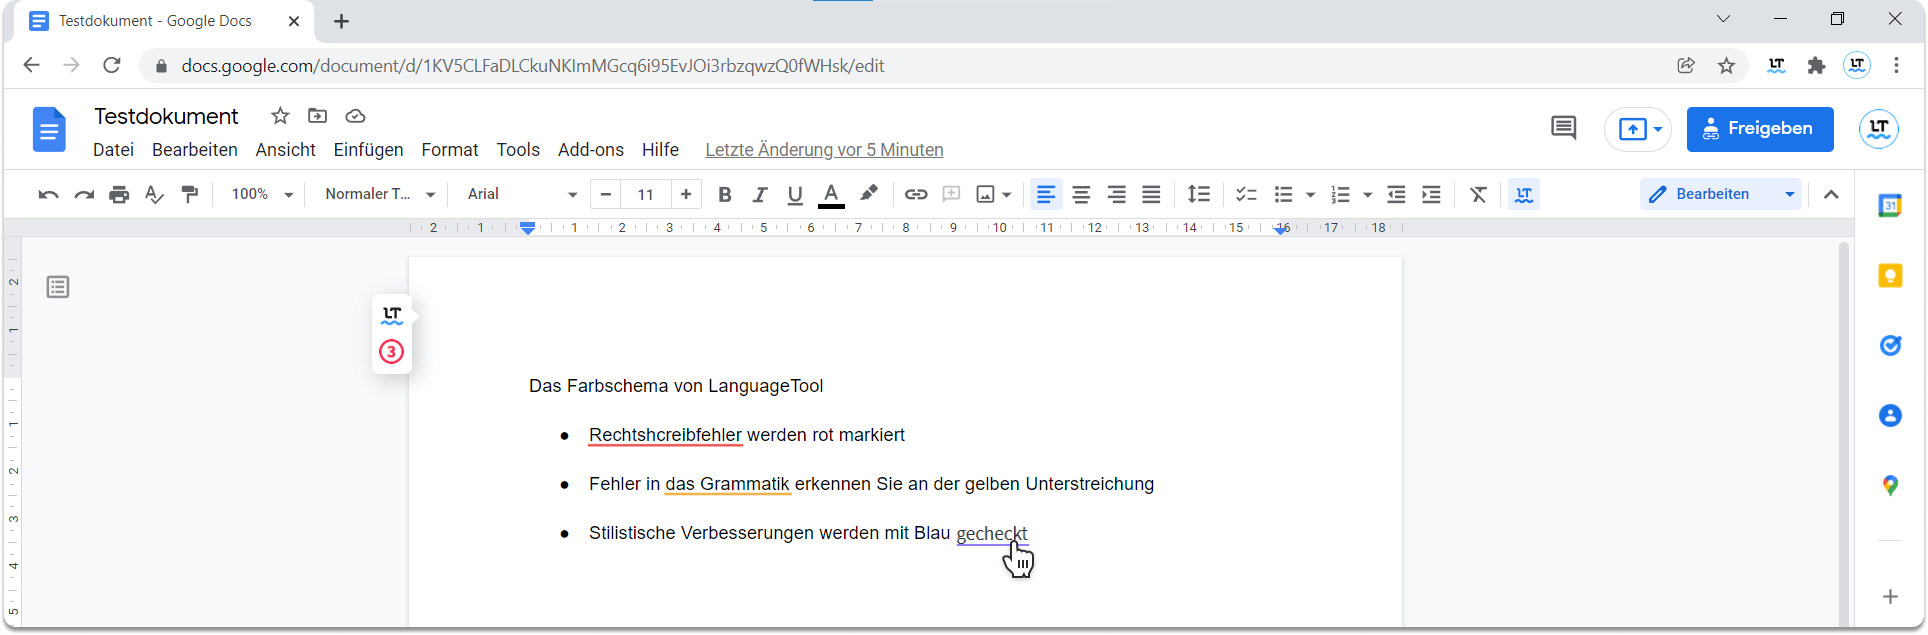This screenshot has width=1928, height=635.
Task: Open the Datei menu
Action: coord(113,149)
